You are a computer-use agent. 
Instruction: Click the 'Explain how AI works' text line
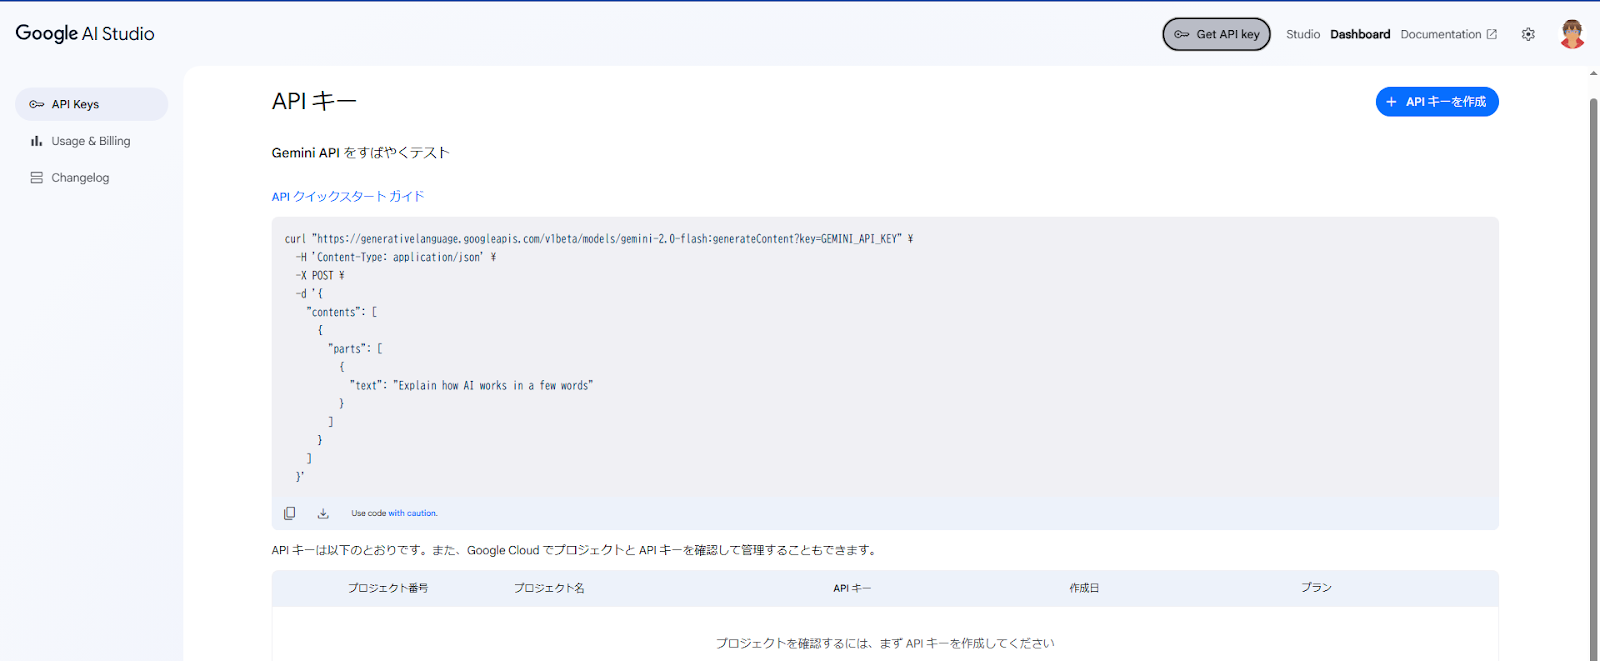pyautogui.click(x=471, y=385)
